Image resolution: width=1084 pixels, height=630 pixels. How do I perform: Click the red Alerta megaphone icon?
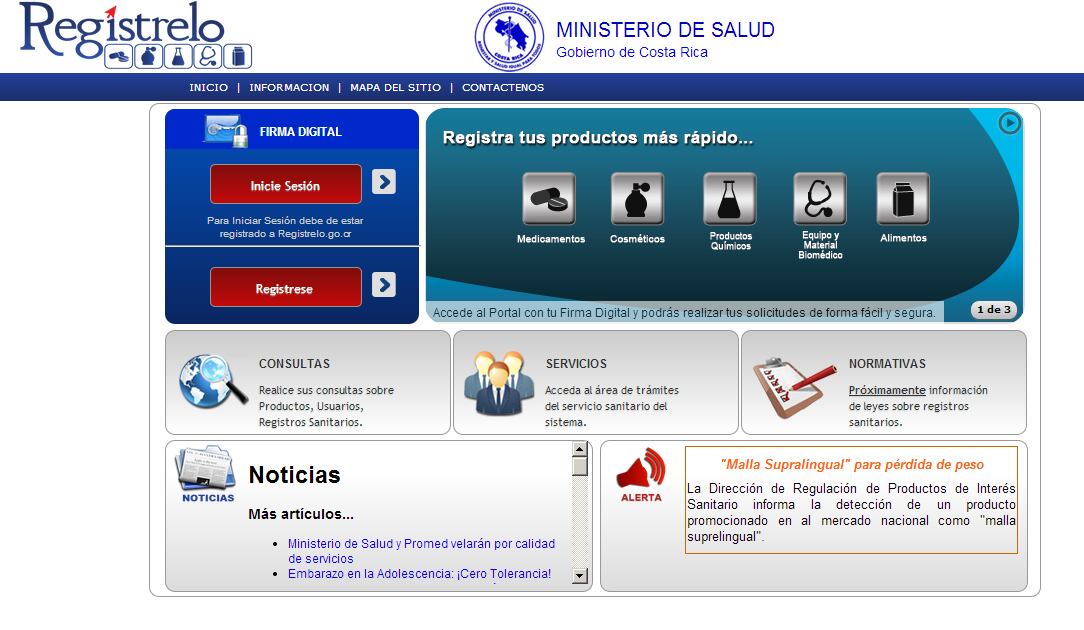pos(641,469)
